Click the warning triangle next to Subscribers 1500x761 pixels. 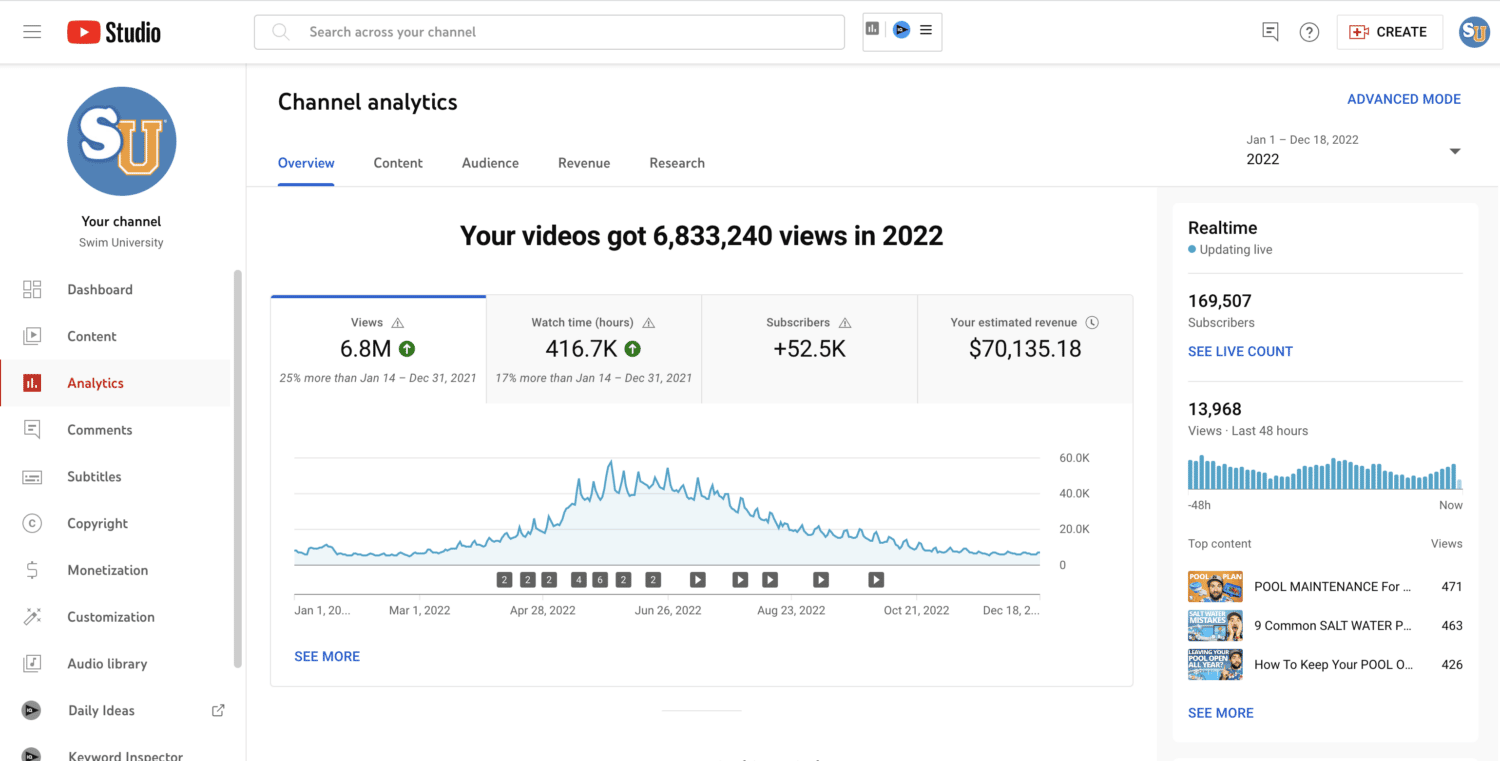pyautogui.click(x=845, y=323)
